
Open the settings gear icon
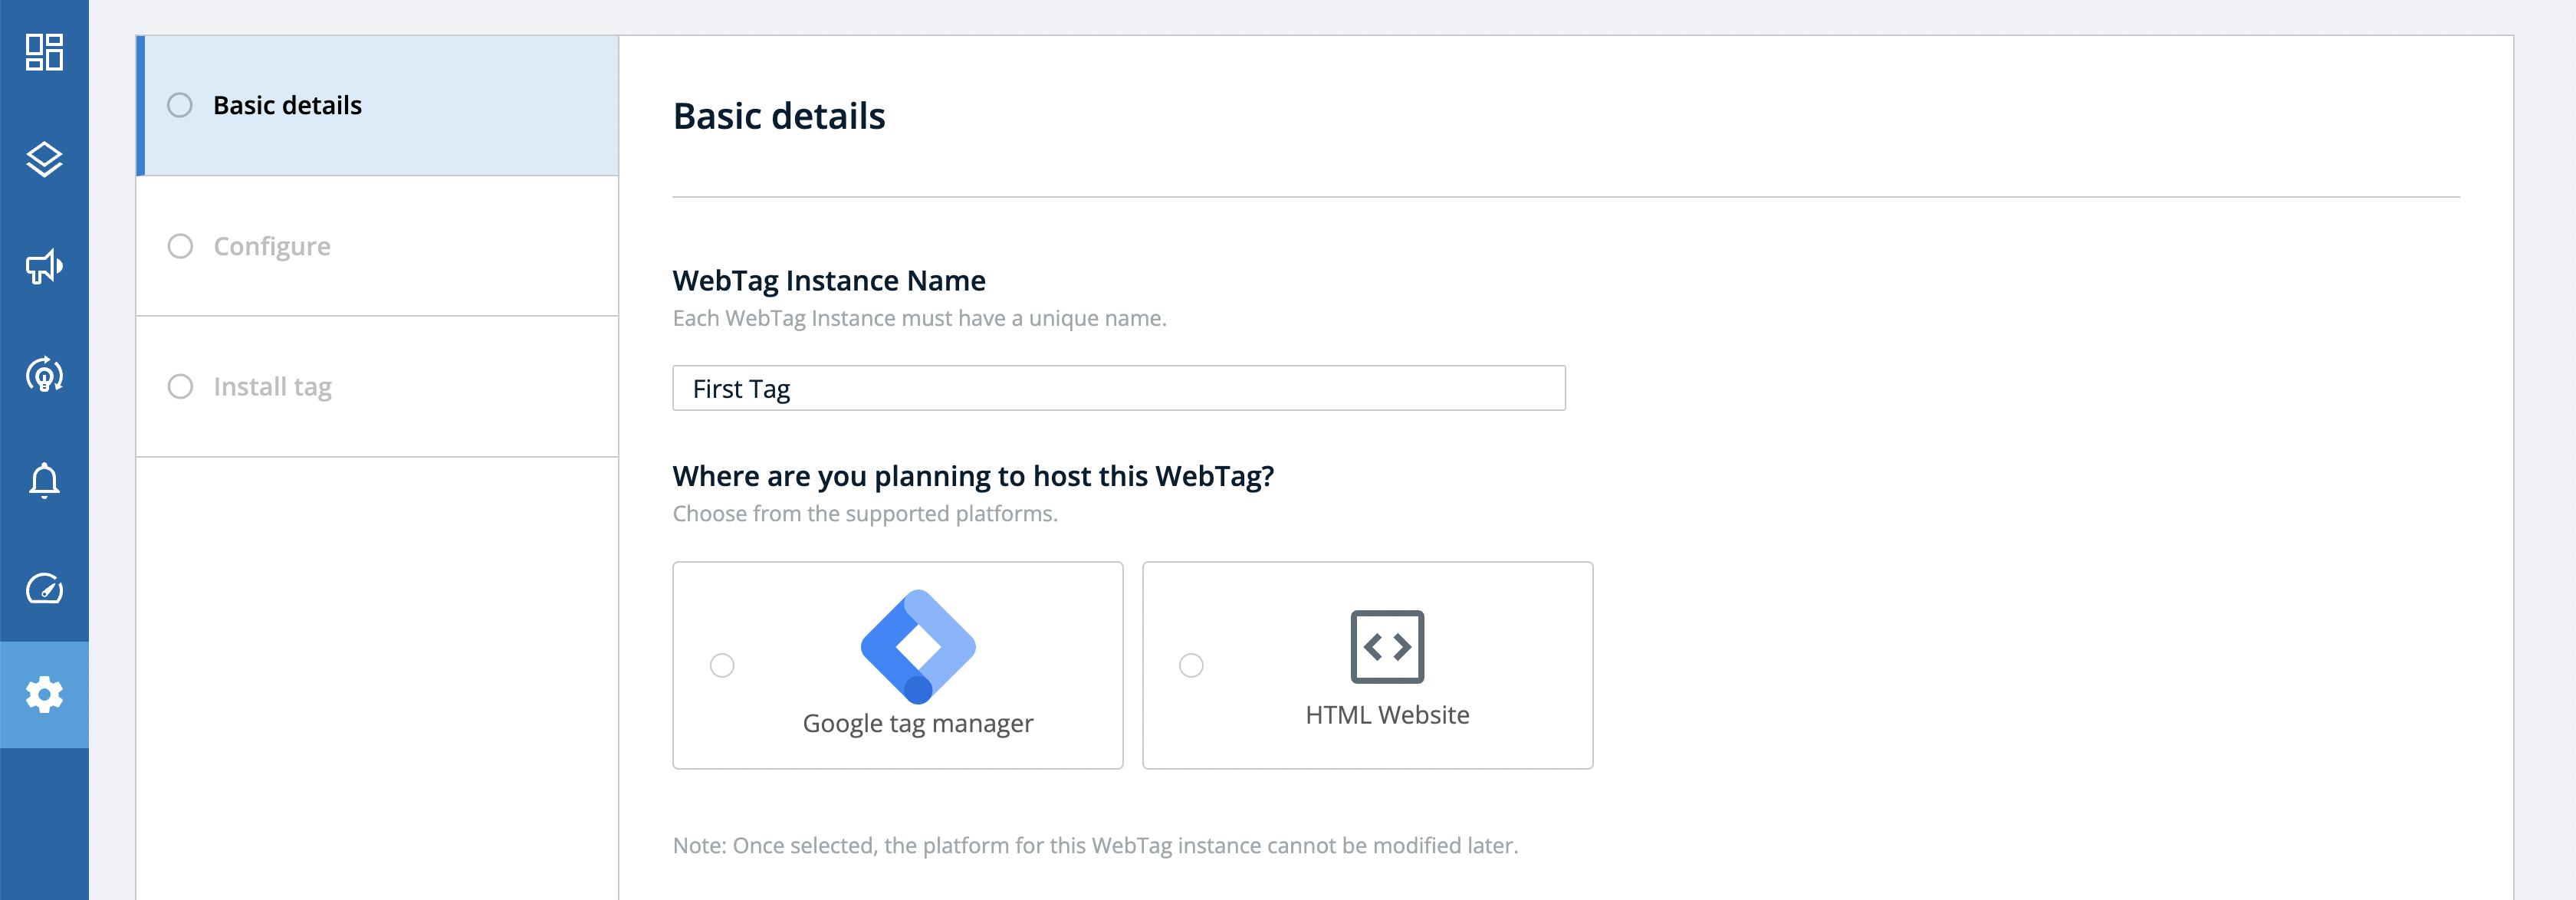(44, 694)
